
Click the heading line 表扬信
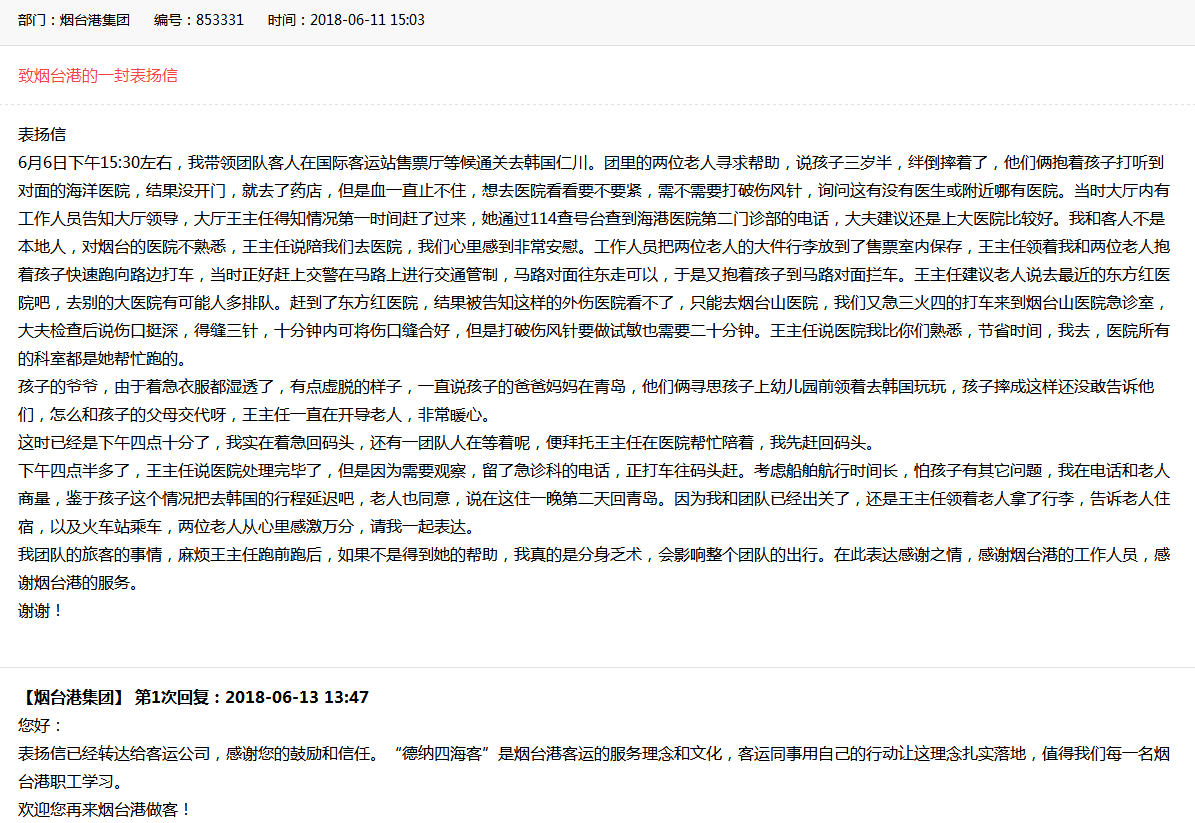[x=42, y=135]
